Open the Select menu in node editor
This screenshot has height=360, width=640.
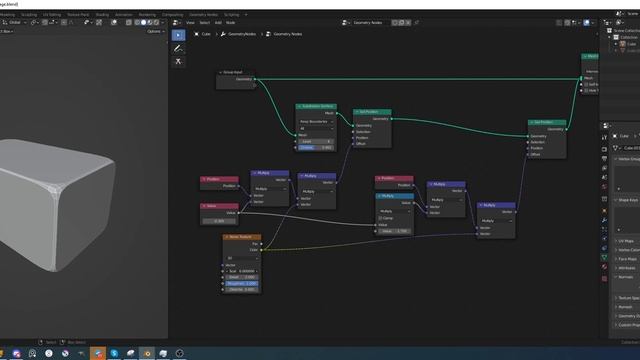[204, 22]
